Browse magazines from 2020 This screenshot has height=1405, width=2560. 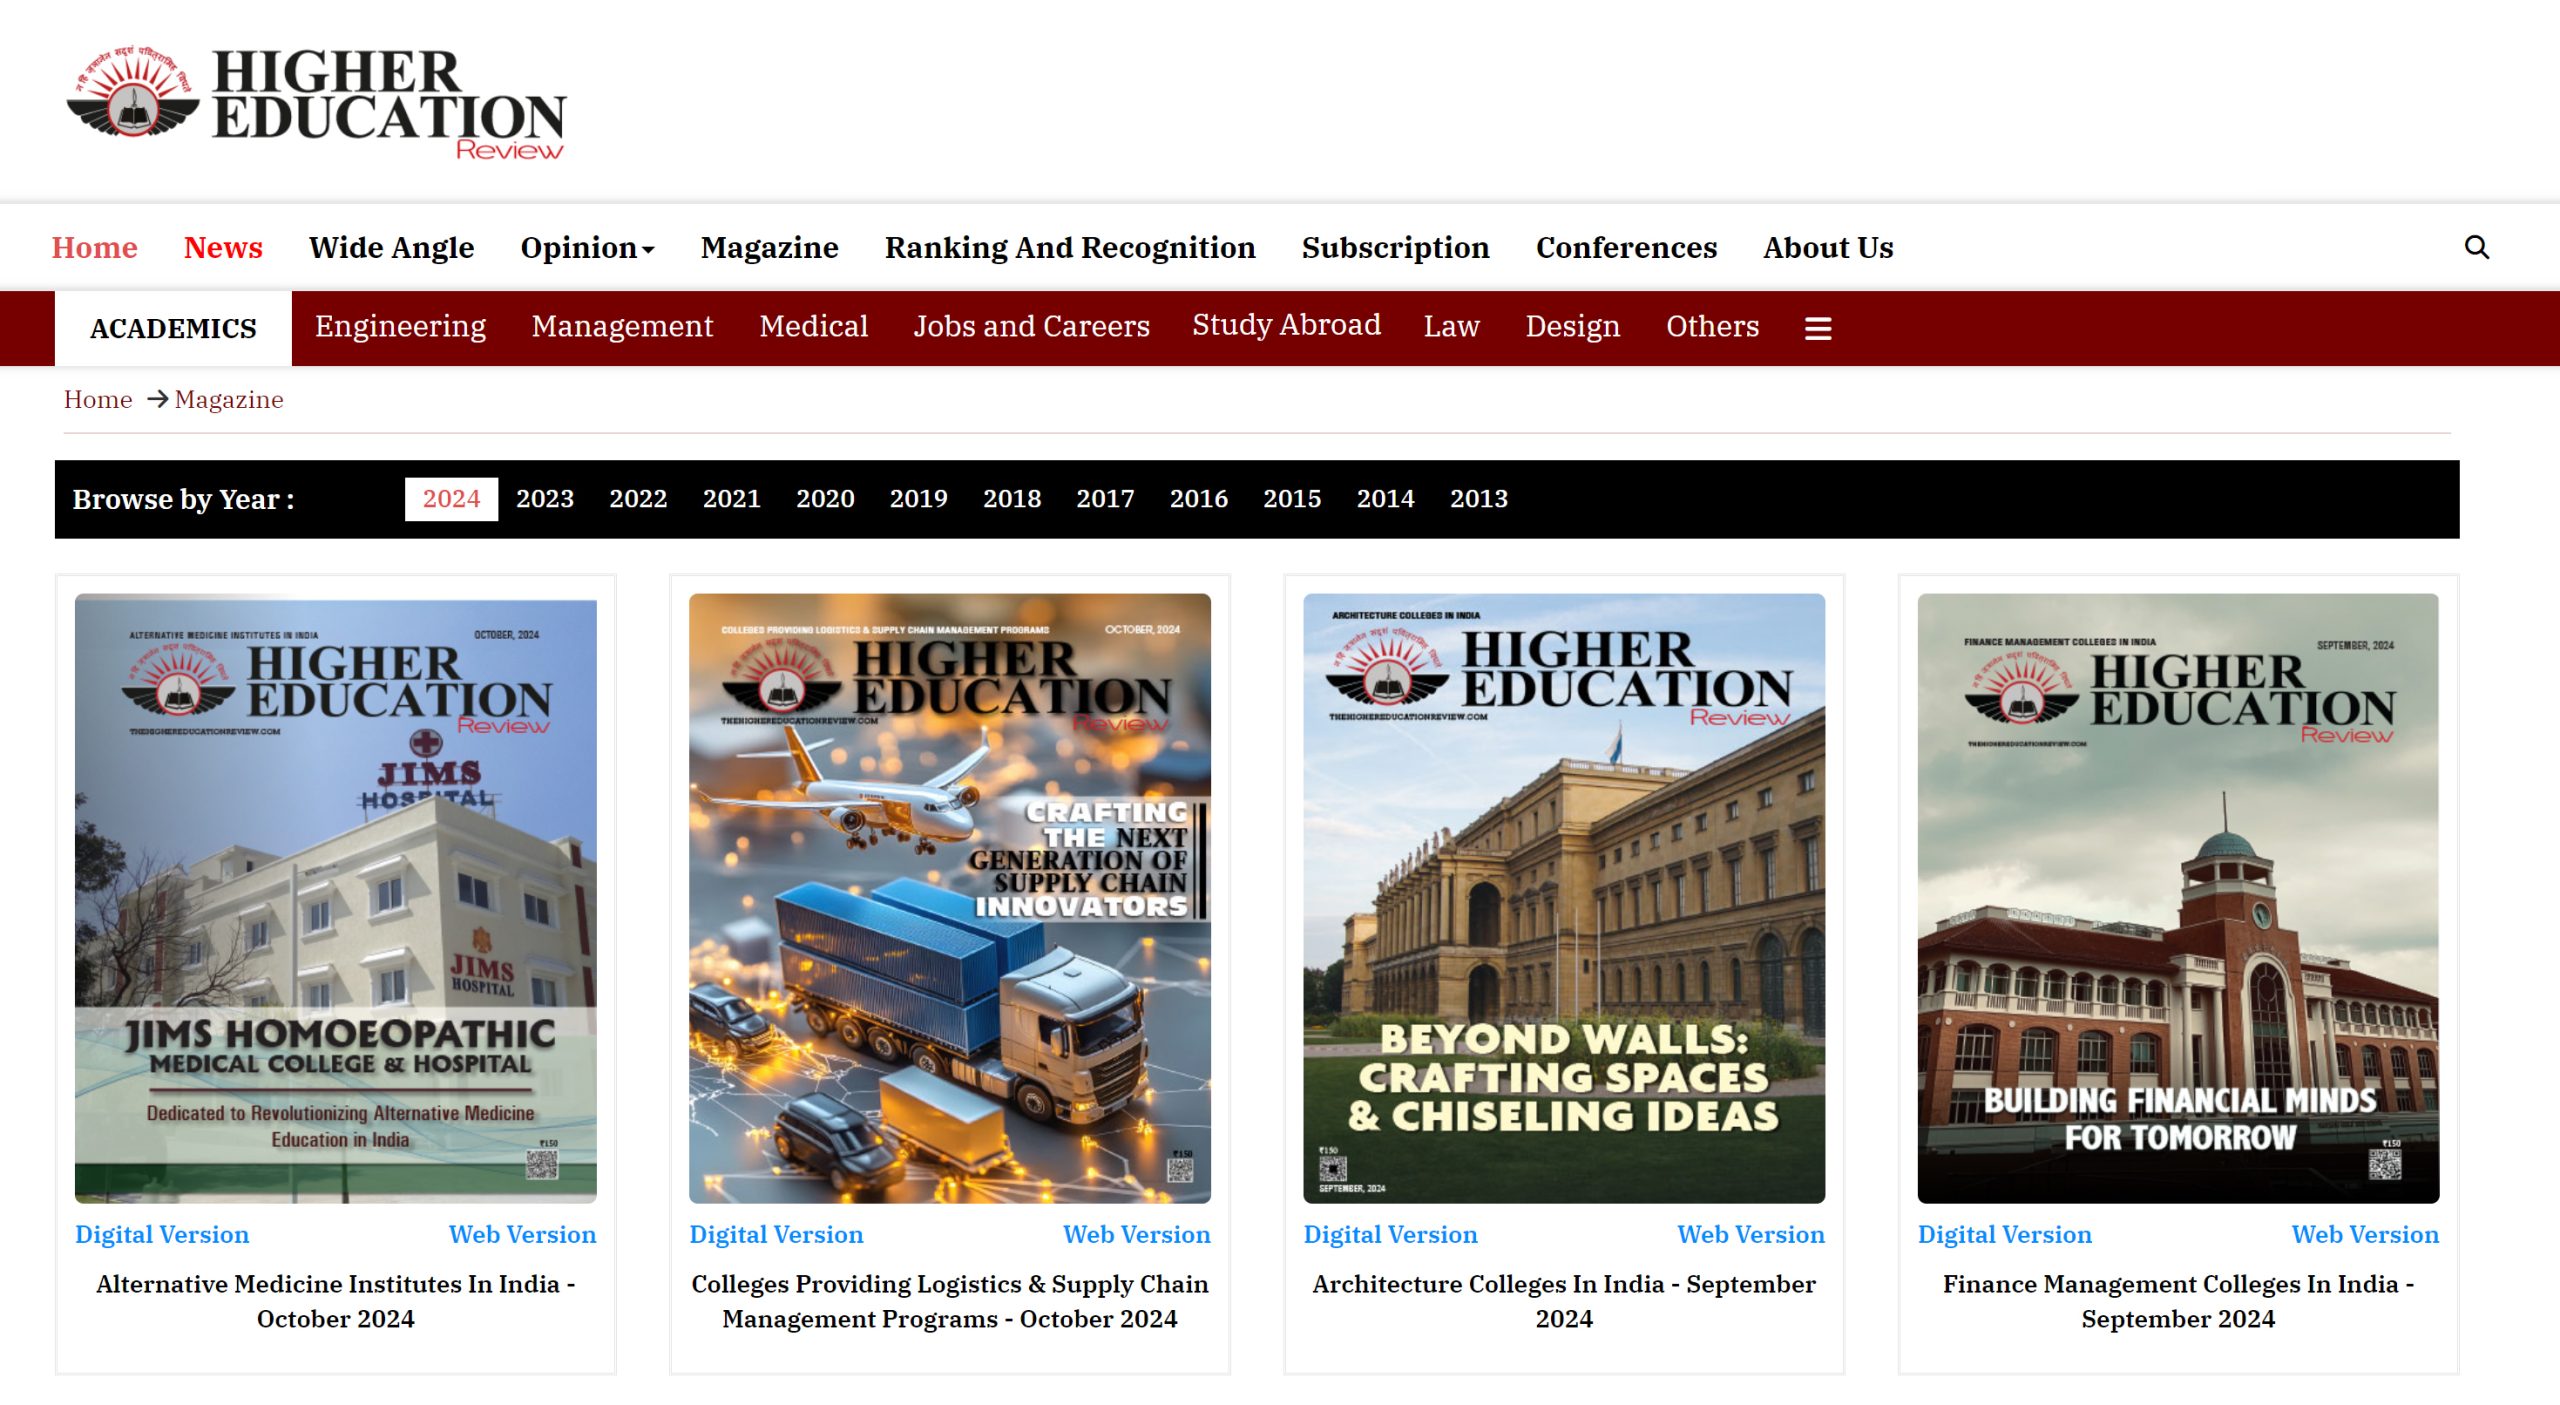click(x=825, y=499)
